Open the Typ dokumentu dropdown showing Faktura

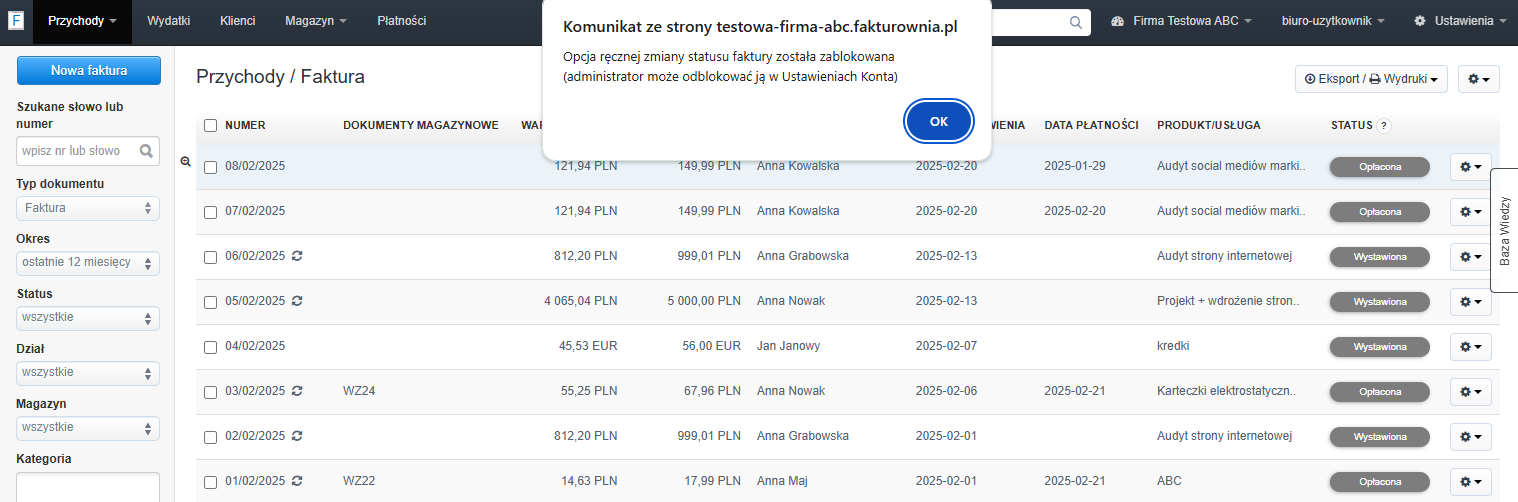point(88,208)
